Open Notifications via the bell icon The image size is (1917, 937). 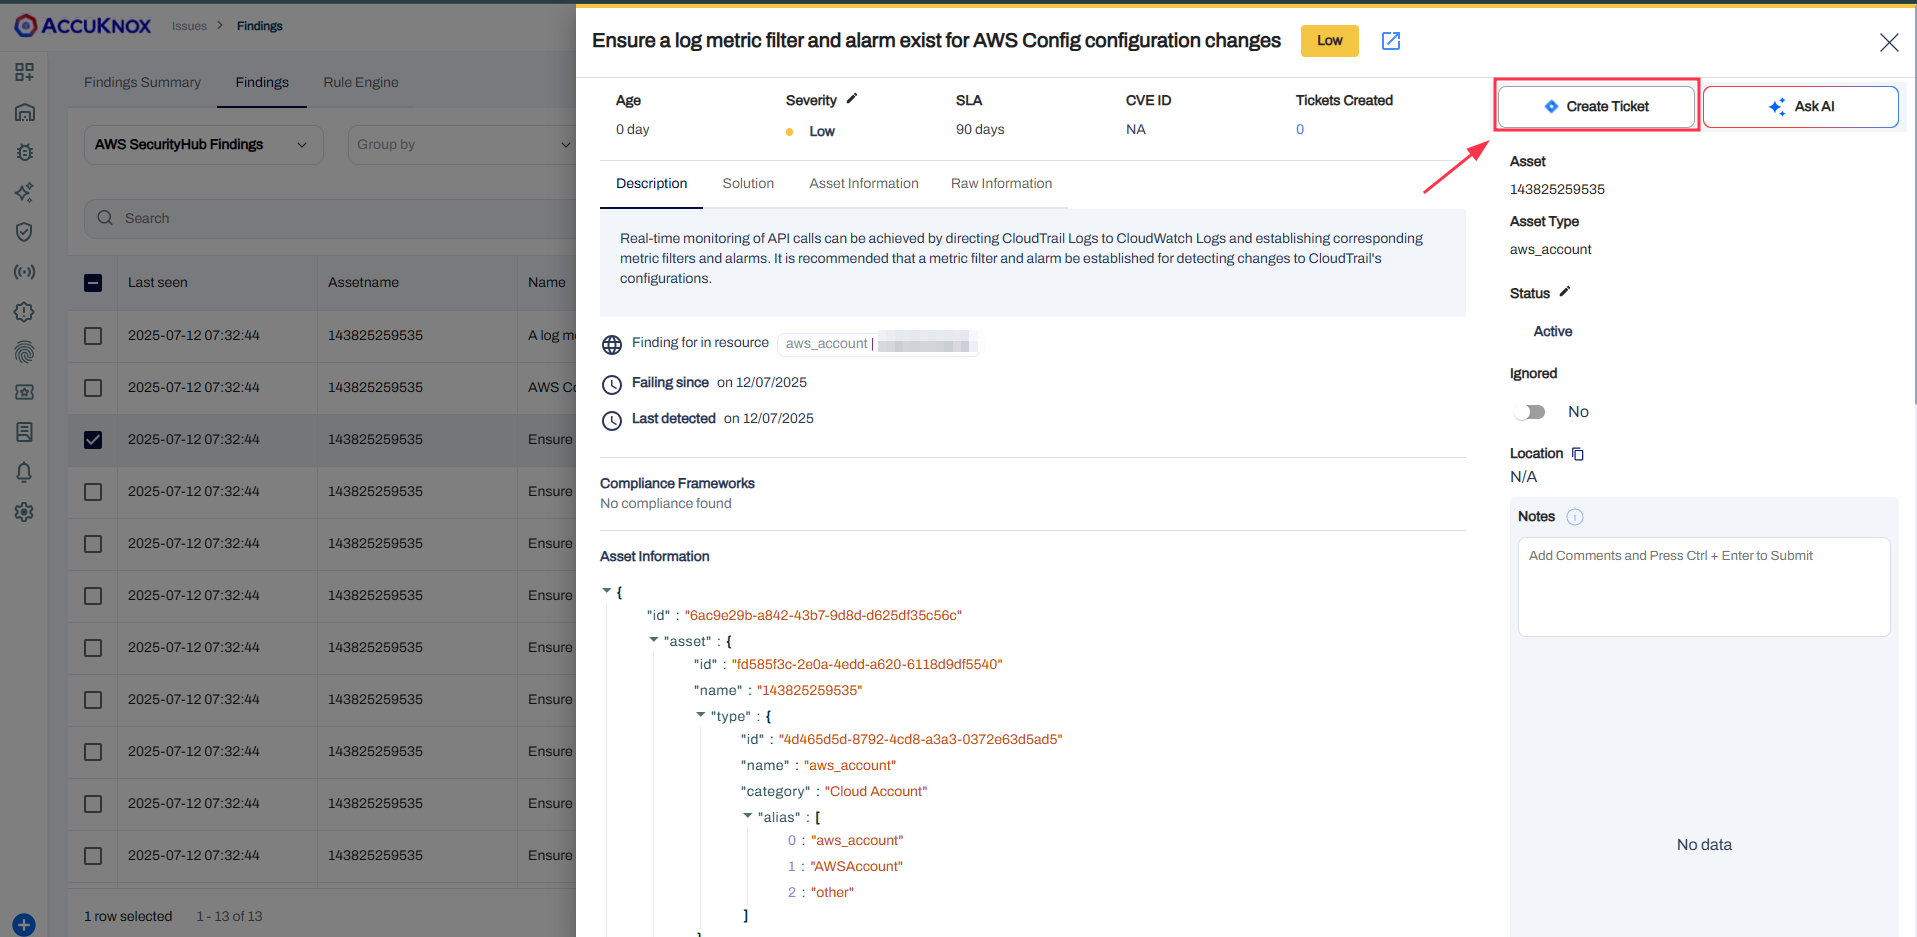(x=24, y=472)
